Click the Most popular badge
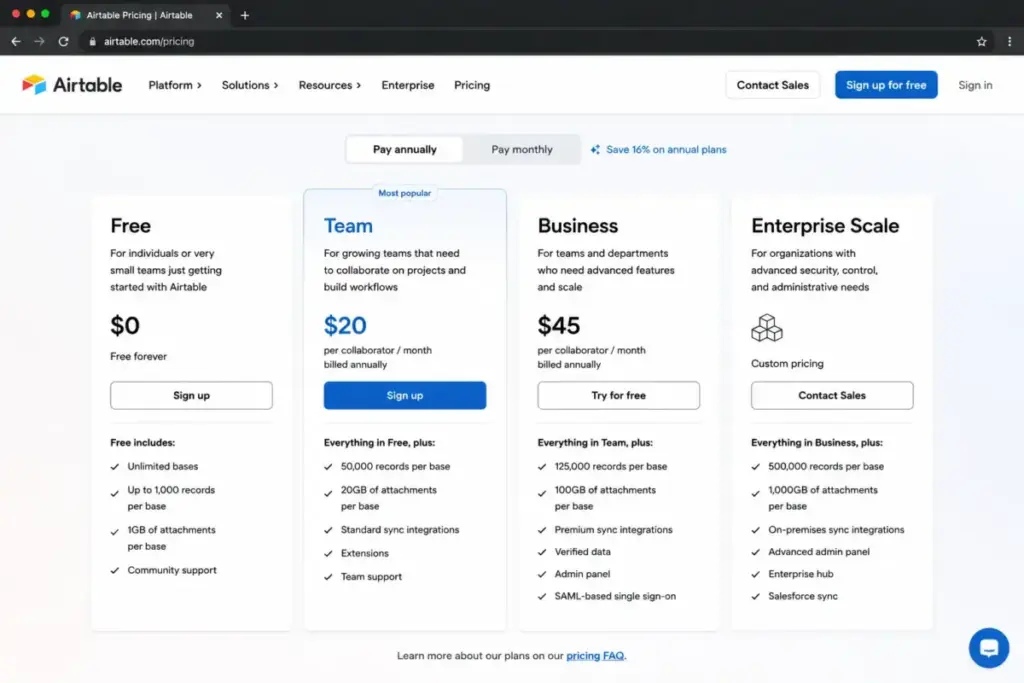This screenshot has width=1024, height=683. tap(404, 193)
